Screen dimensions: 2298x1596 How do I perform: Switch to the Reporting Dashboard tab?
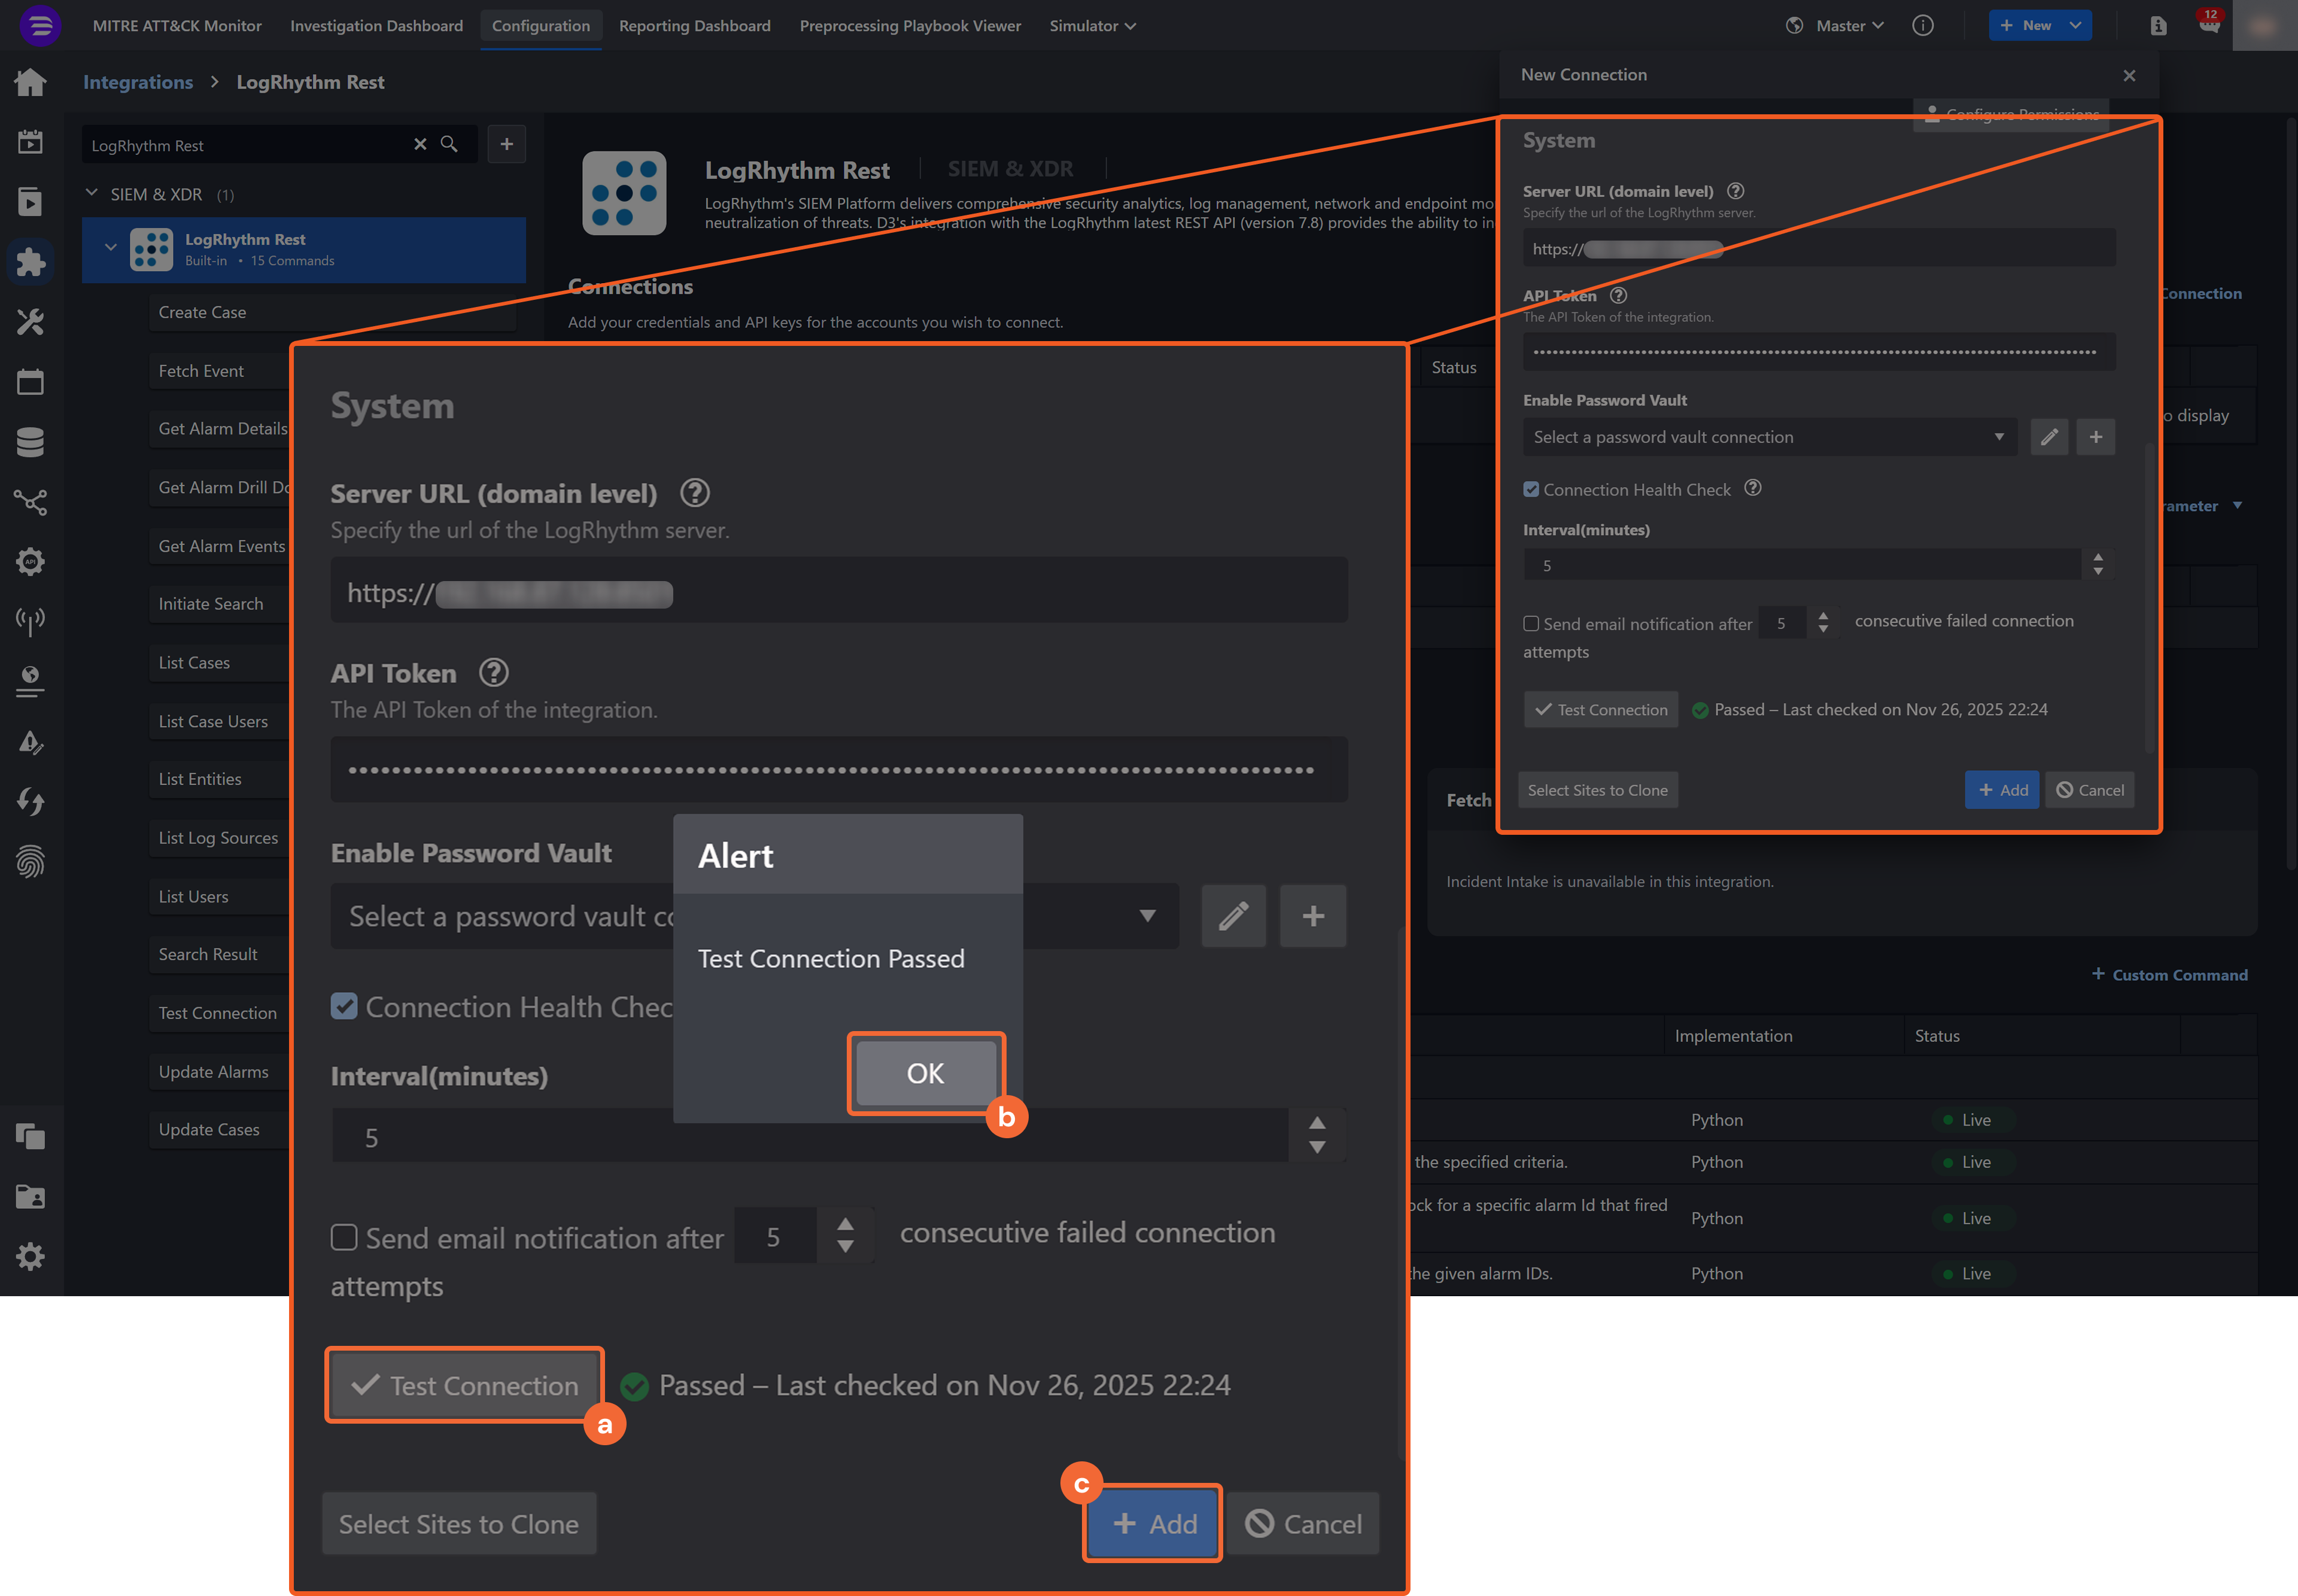(x=694, y=26)
